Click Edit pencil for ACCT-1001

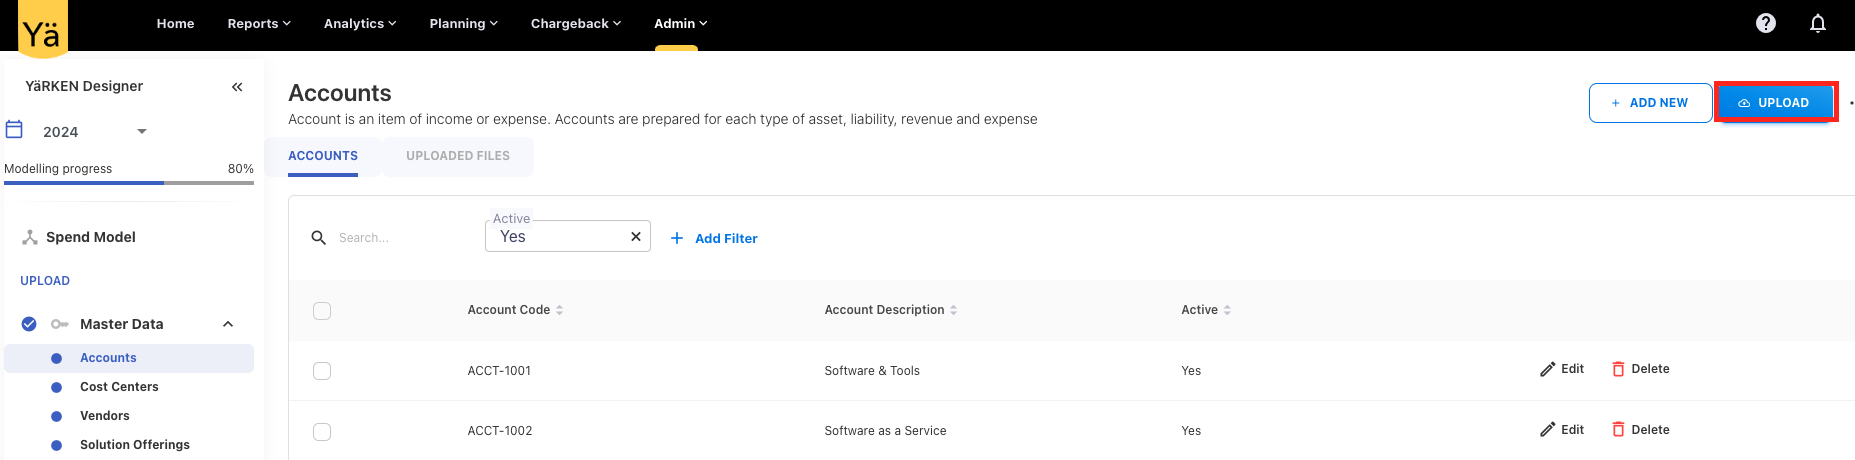[x=1562, y=369]
